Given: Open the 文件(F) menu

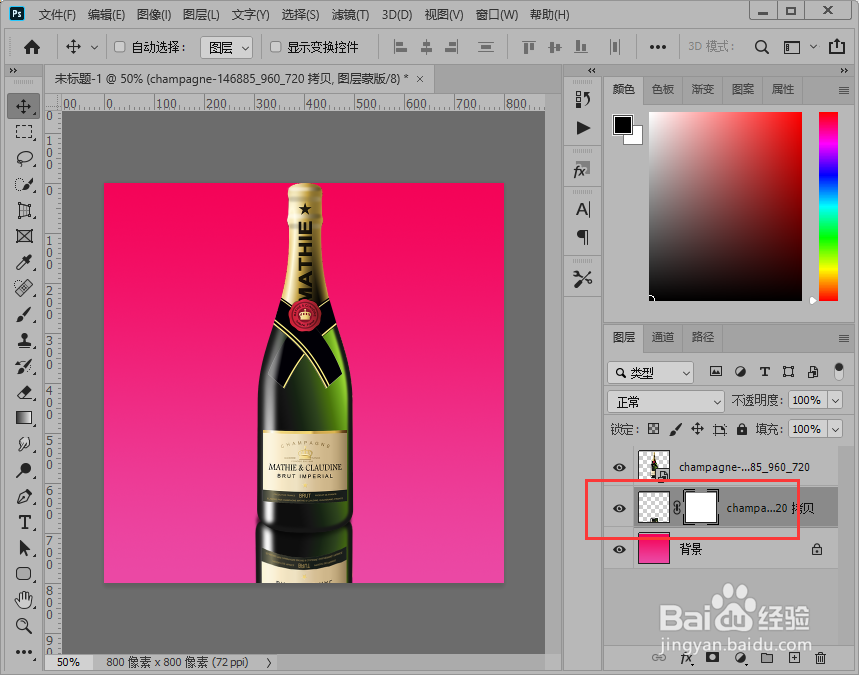Looking at the screenshot, I should [x=57, y=15].
